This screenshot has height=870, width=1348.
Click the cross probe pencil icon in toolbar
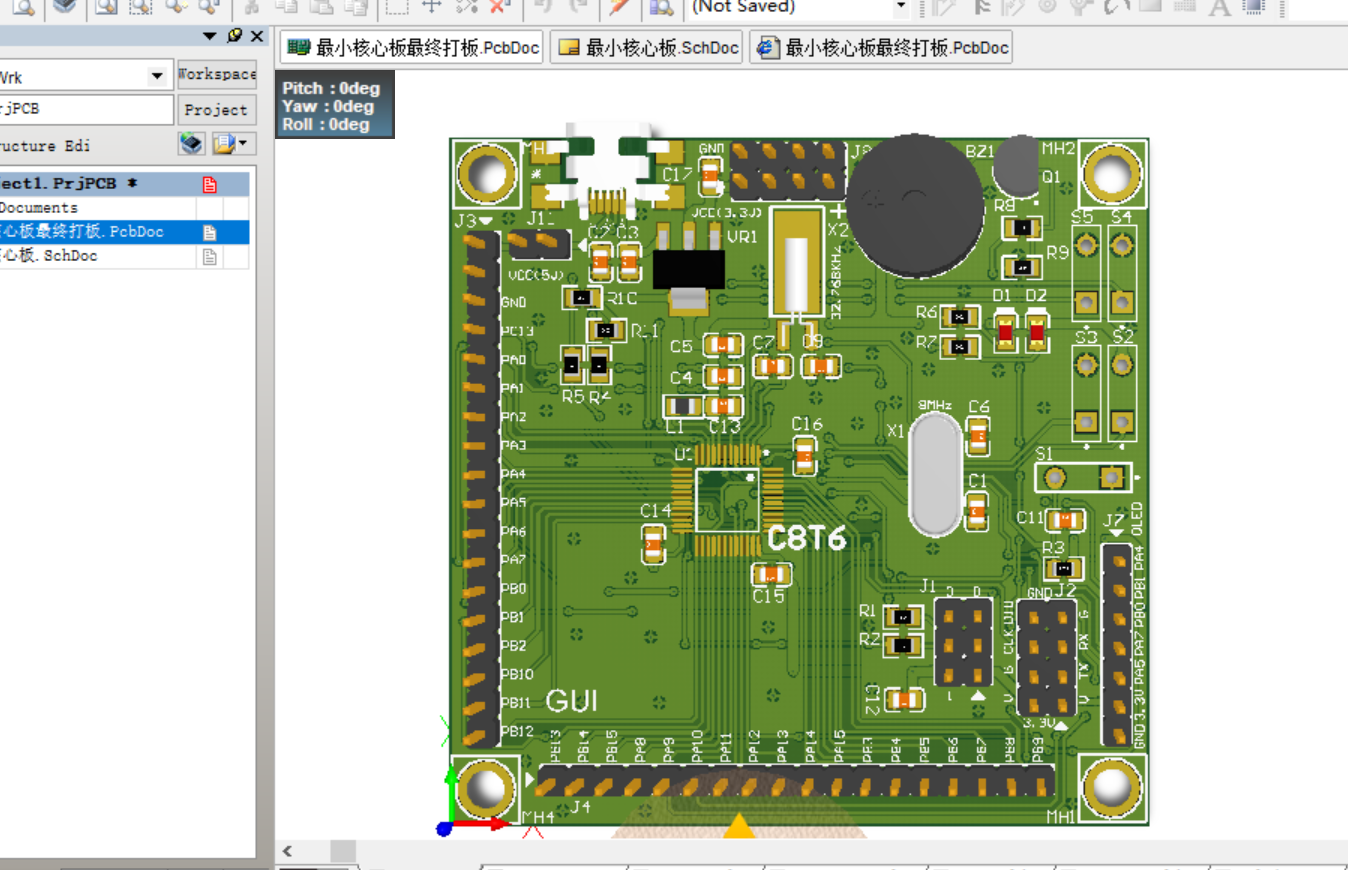point(618,7)
